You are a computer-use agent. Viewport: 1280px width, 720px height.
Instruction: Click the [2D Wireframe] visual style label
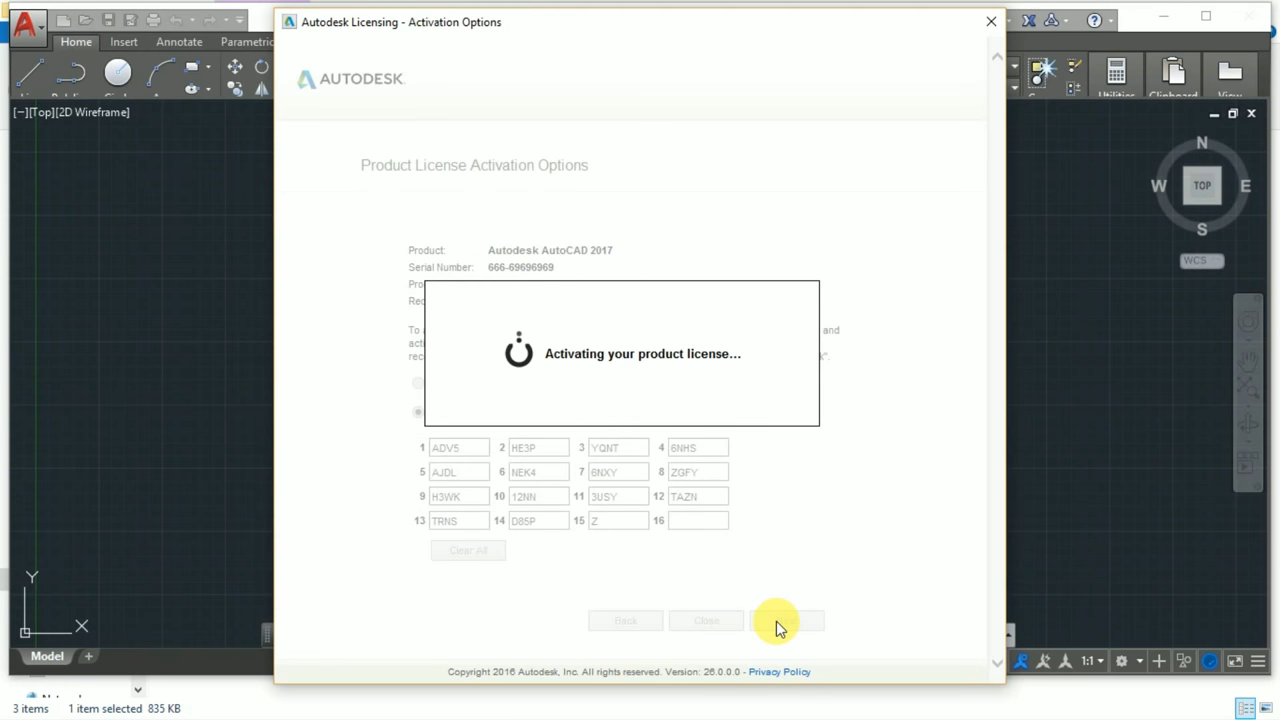[92, 112]
